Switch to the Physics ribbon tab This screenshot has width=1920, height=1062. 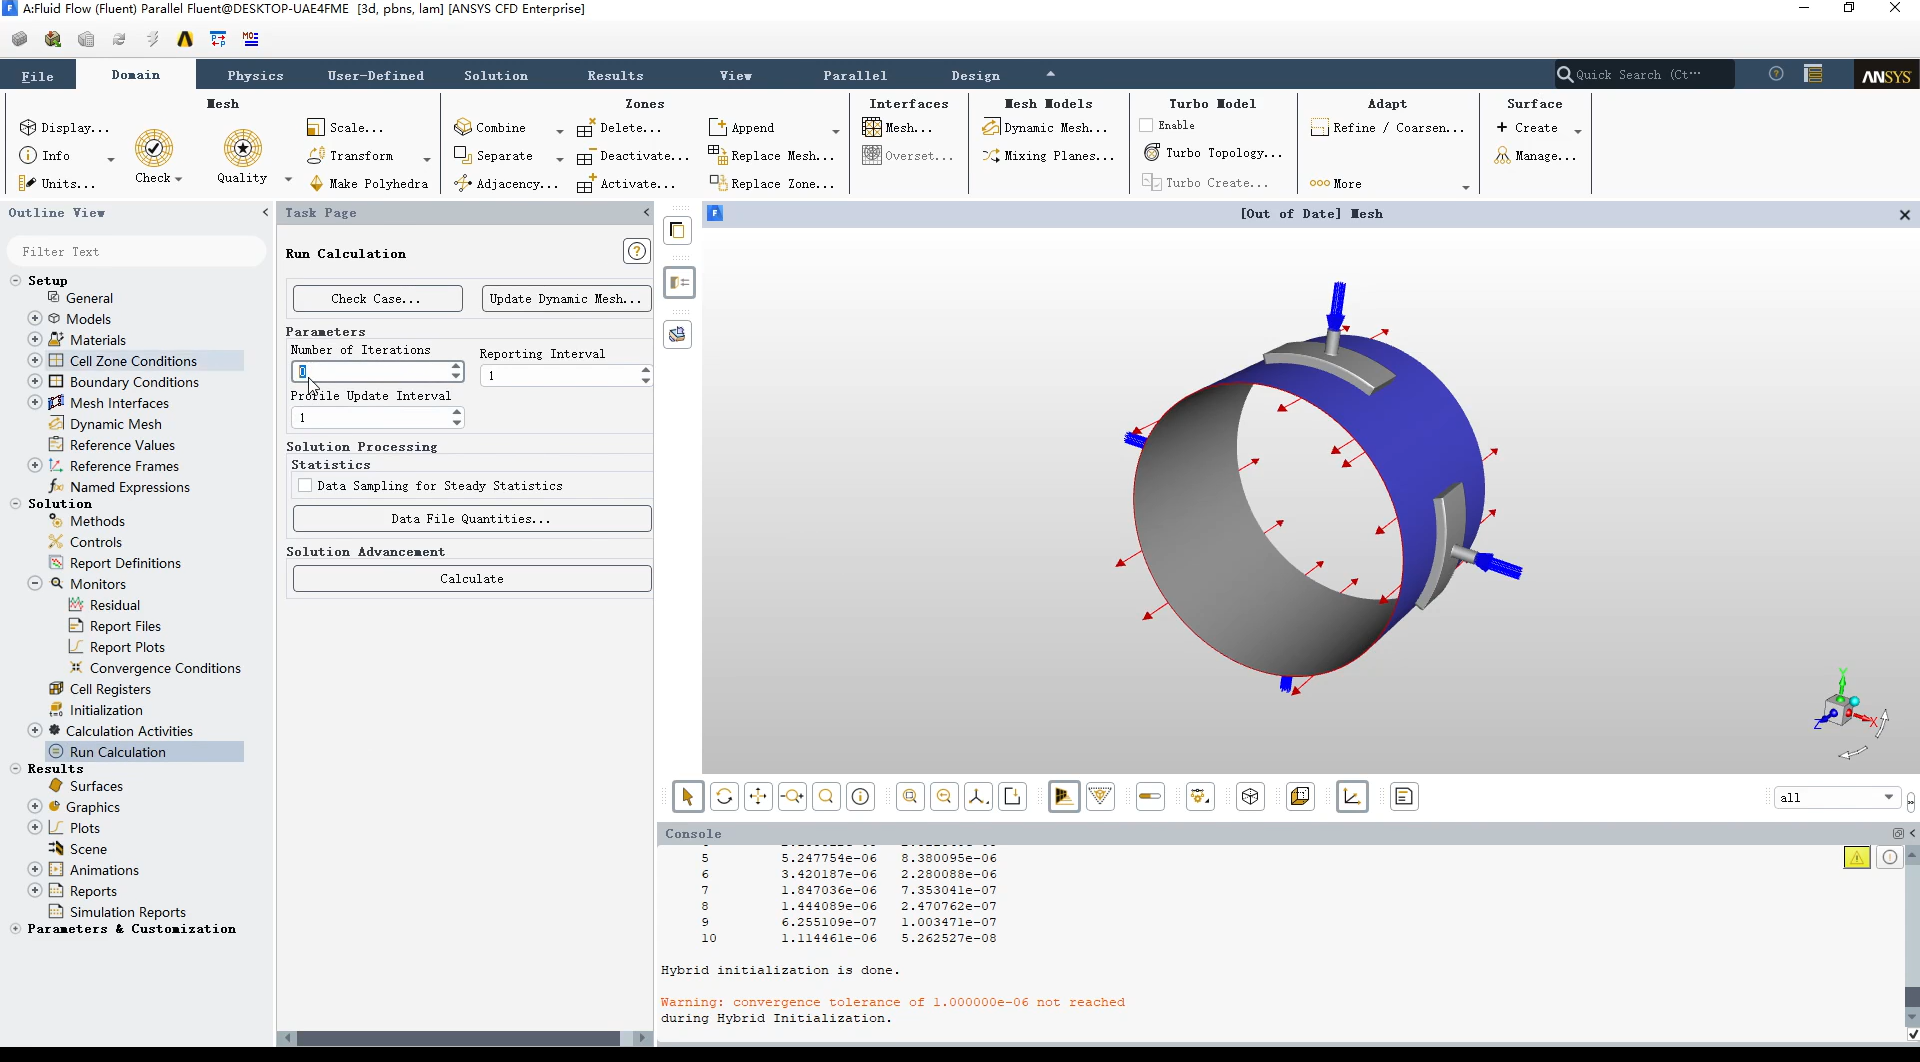coord(255,76)
